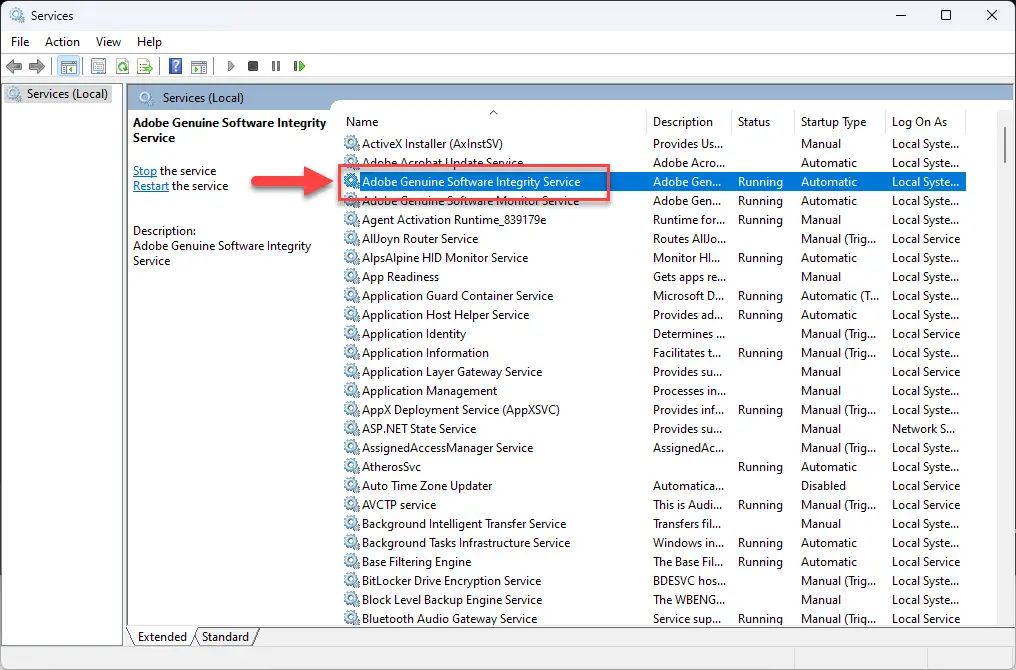Switch to the Extended tab
1016x670 pixels.
(x=162, y=637)
